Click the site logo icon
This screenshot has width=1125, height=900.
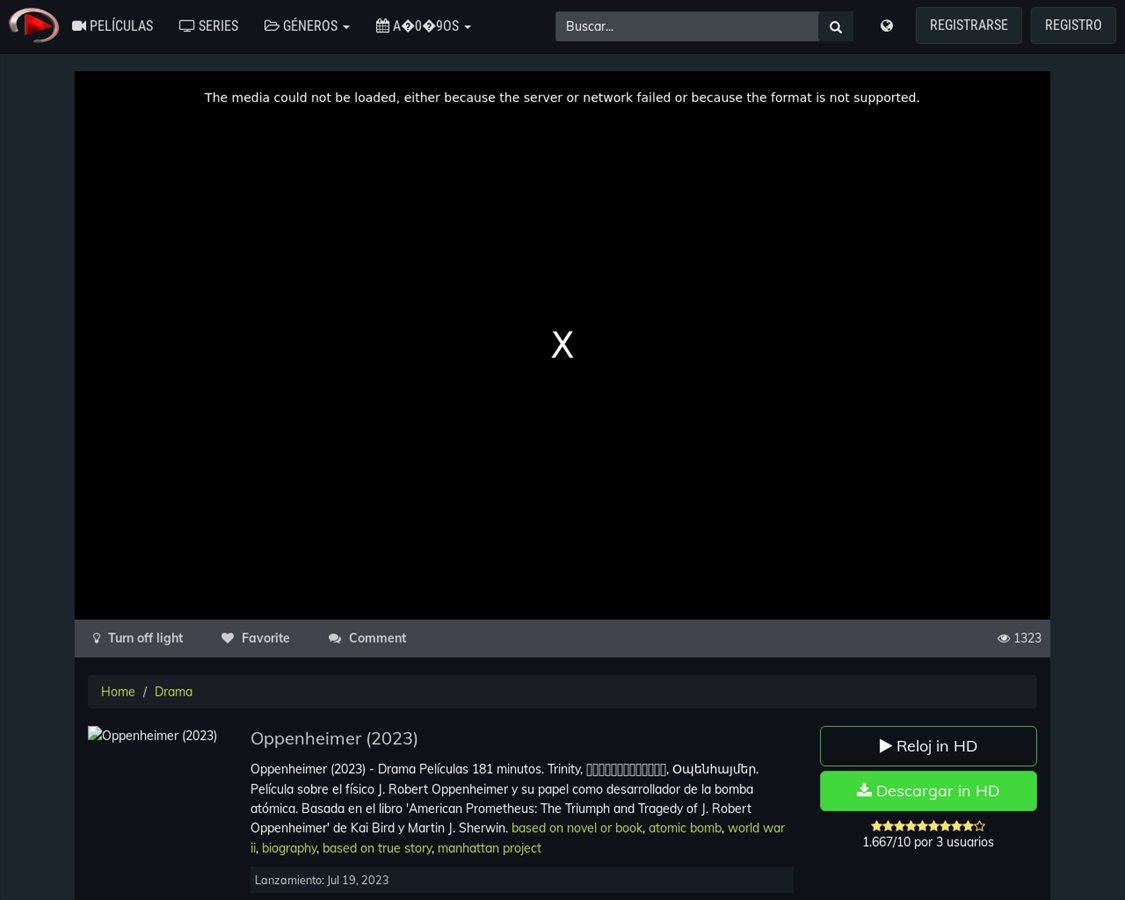pyautogui.click(x=33, y=25)
